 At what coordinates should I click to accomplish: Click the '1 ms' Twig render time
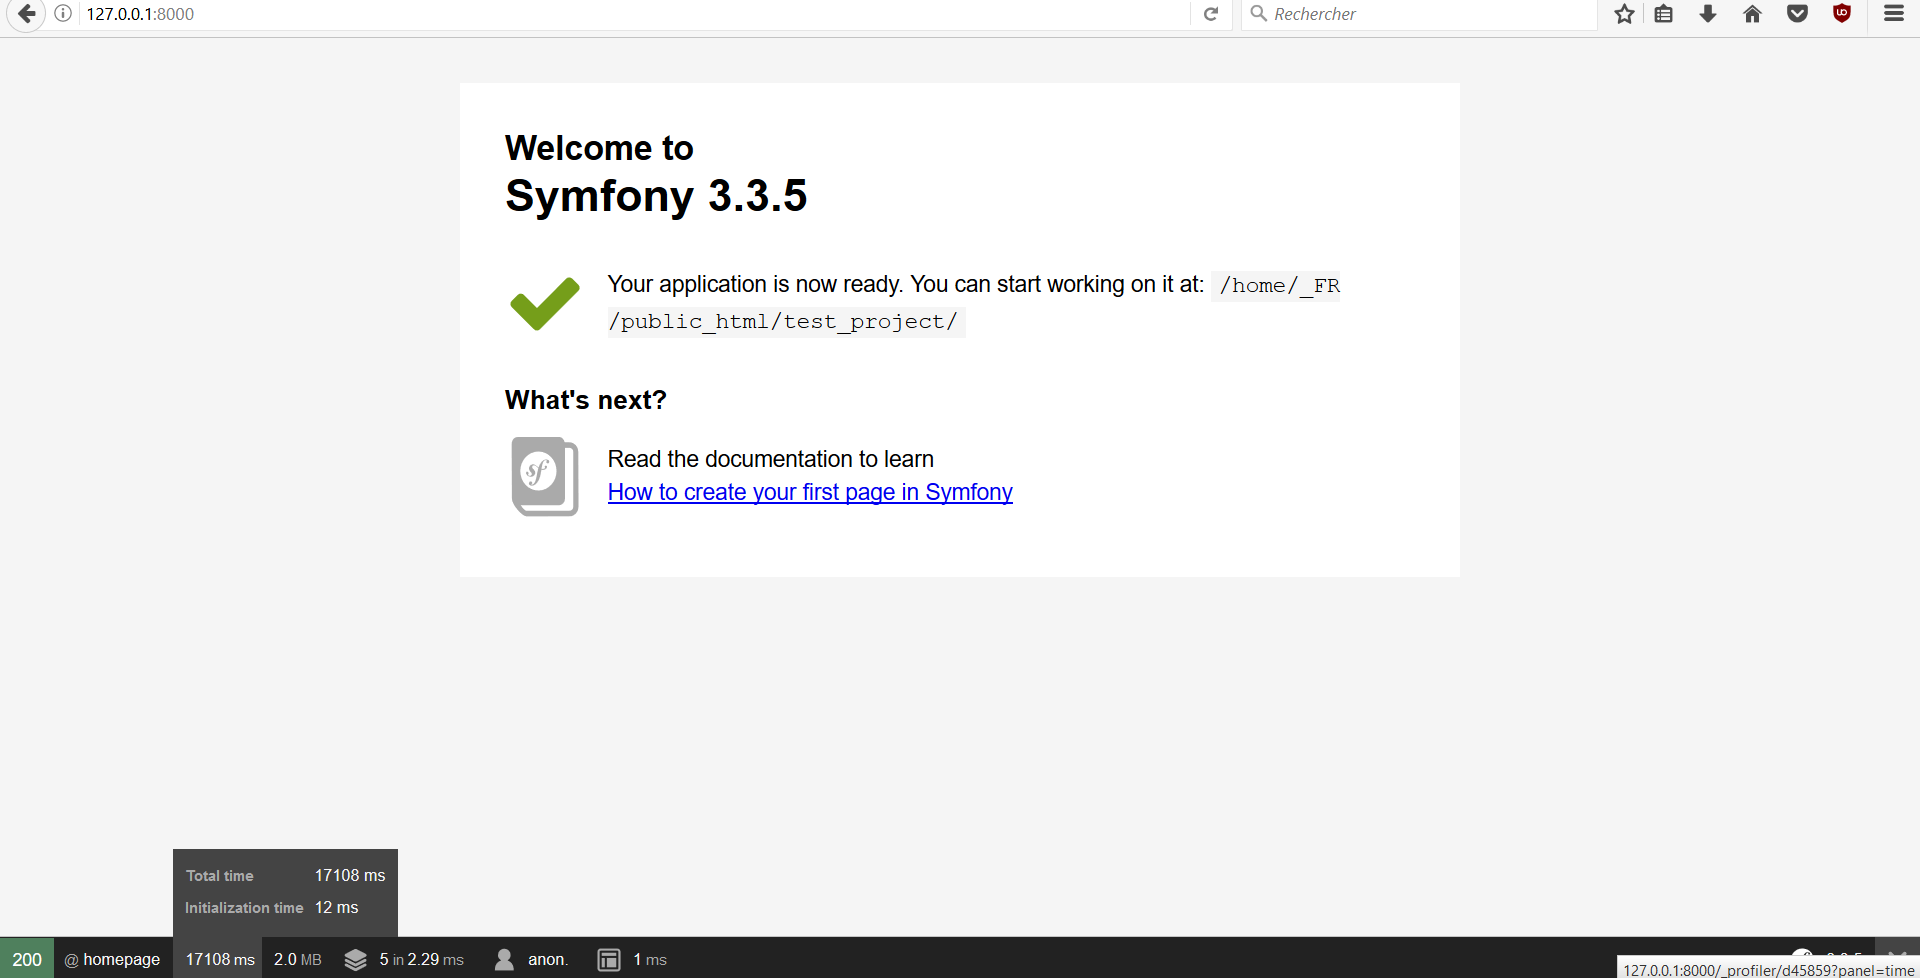(x=650, y=960)
